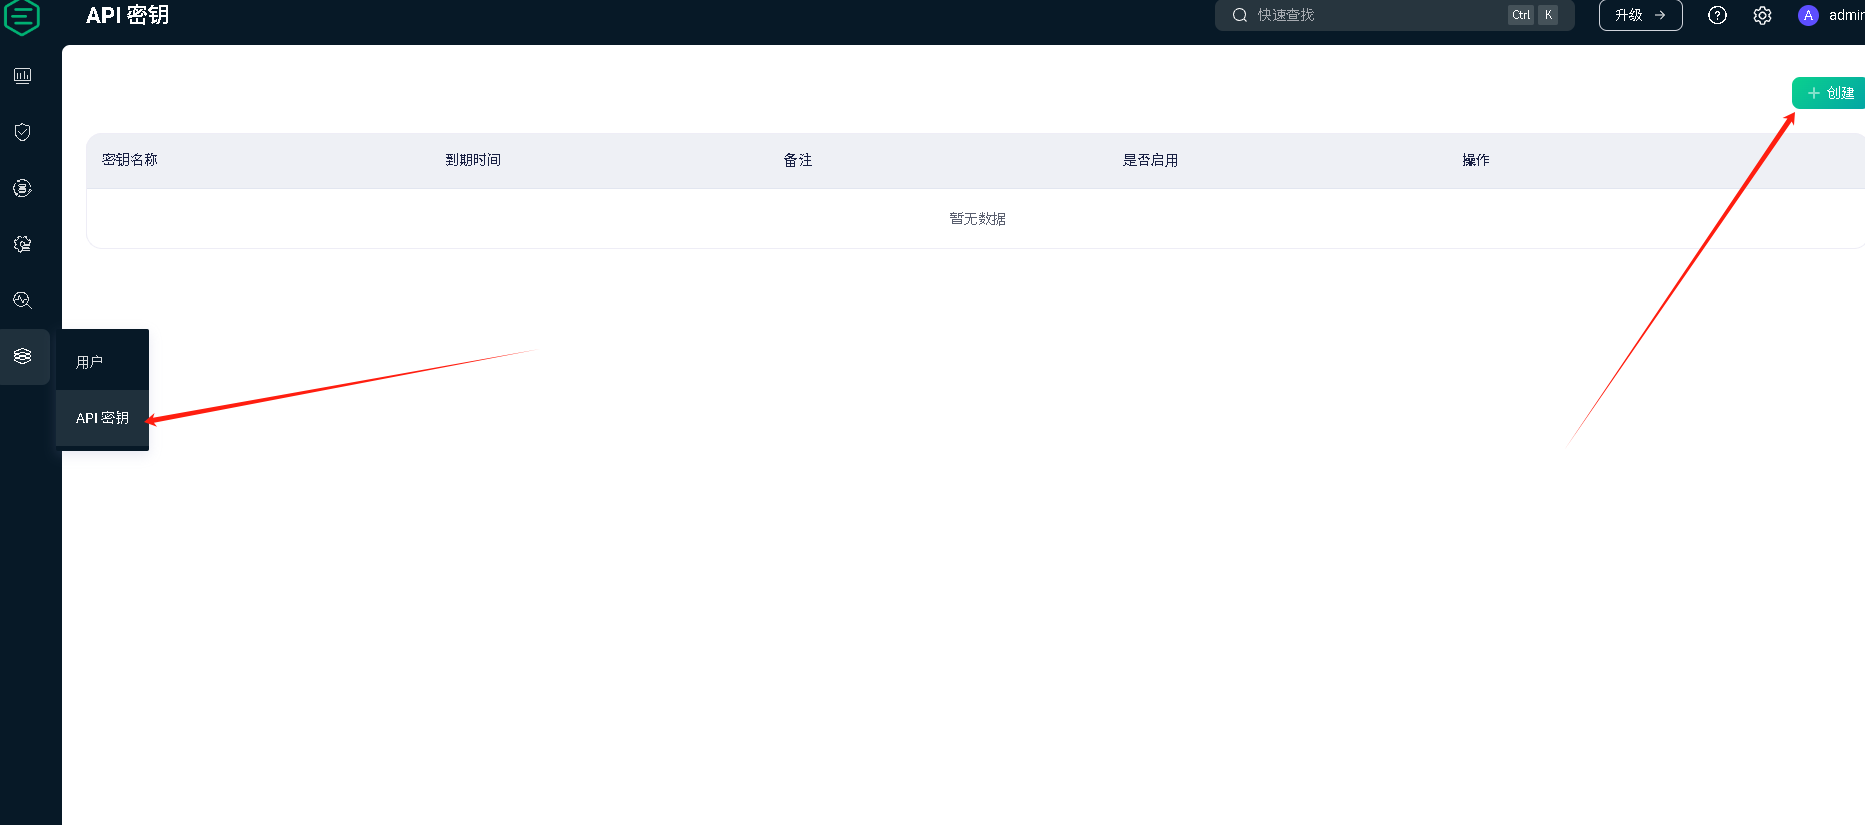Click the 创建 create button
Image resolution: width=1865 pixels, height=825 pixels.
[x=1829, y=93]
